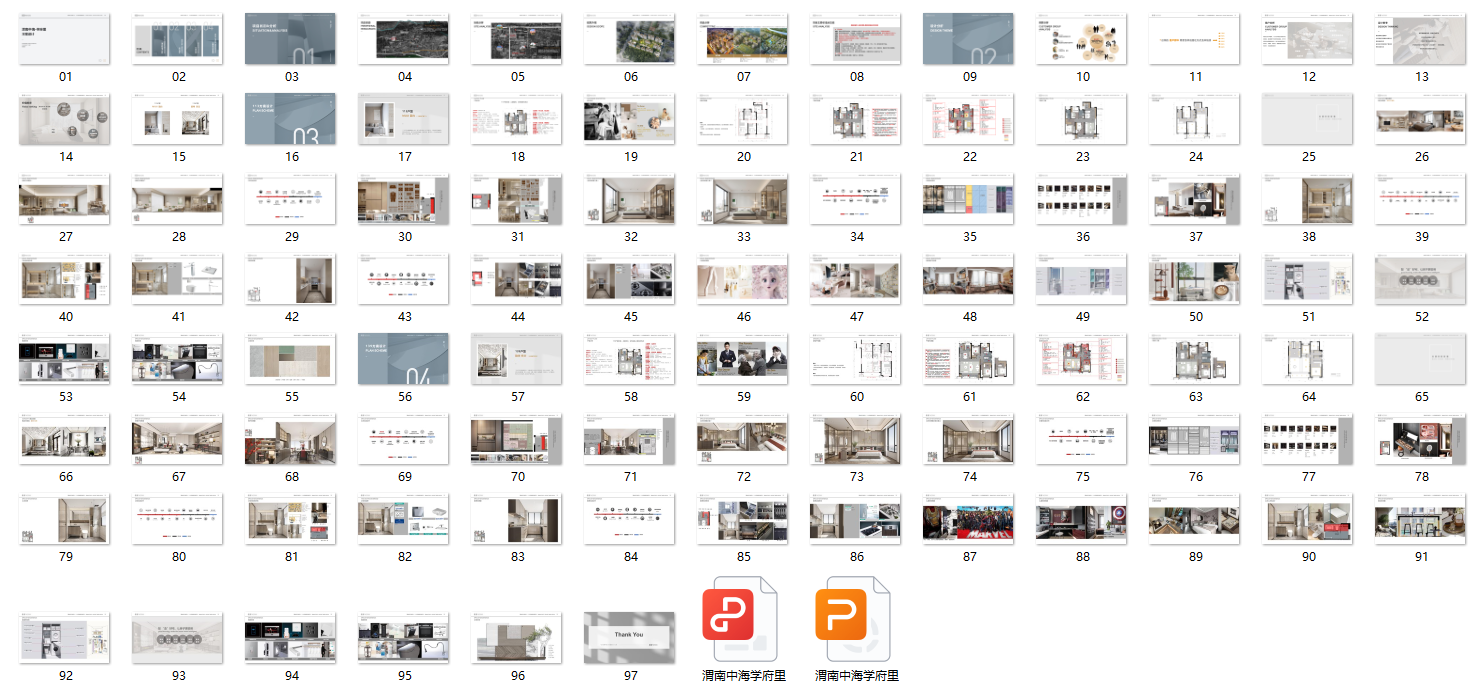Select section 02 cover image 09
Image resolution: width=1479 pixels, height=698 pixels.
tap(969, 39)
